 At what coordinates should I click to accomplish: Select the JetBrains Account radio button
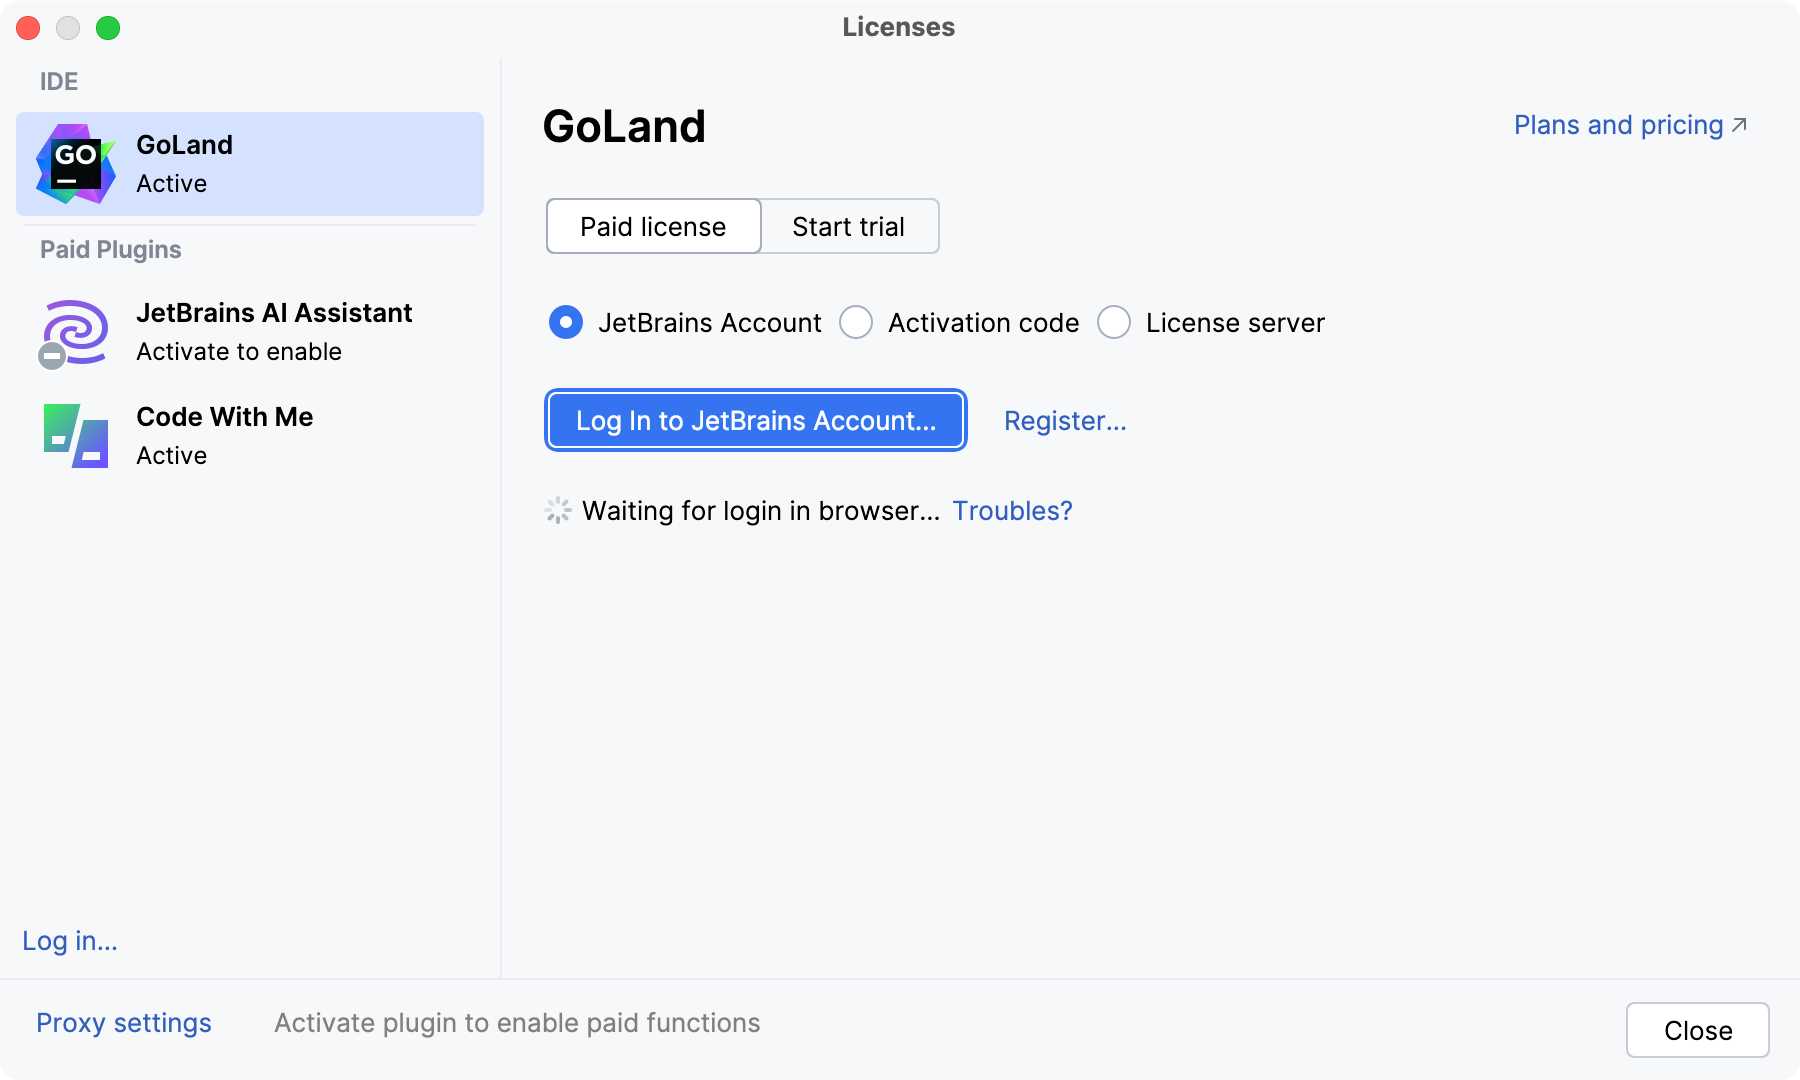point(565,322)
